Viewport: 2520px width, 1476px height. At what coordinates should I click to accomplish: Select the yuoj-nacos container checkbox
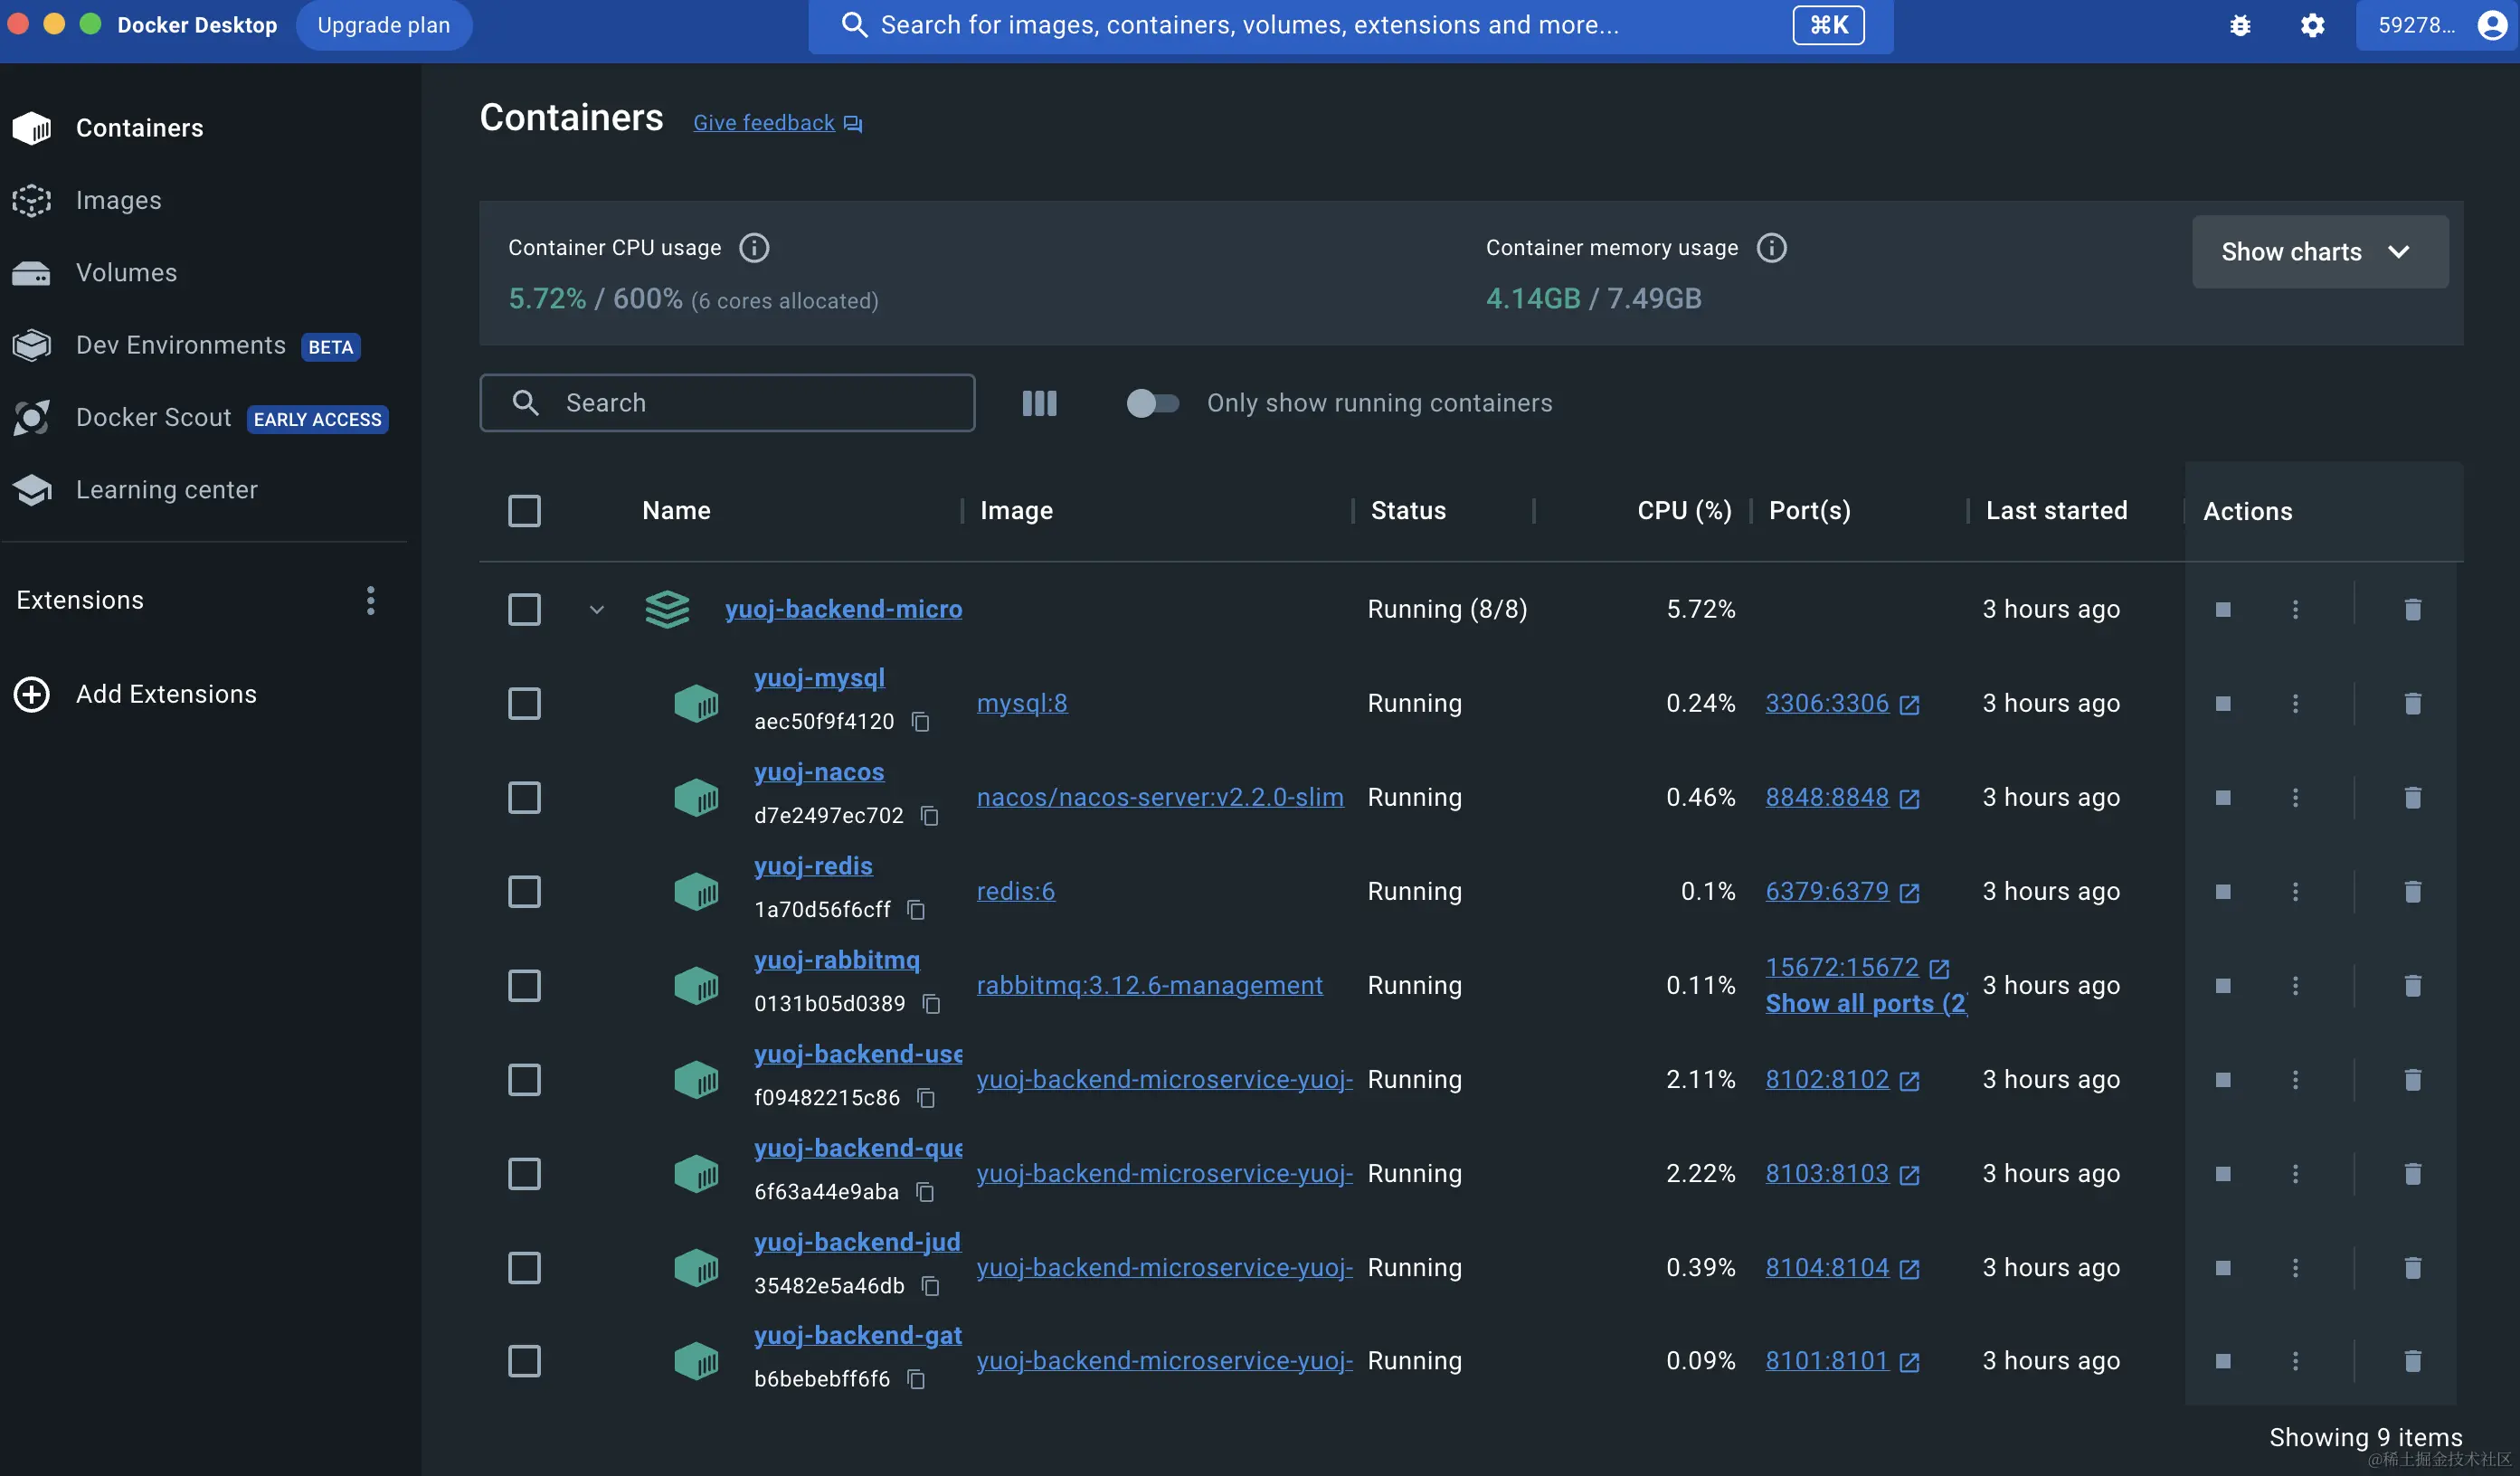pos(524,798)
